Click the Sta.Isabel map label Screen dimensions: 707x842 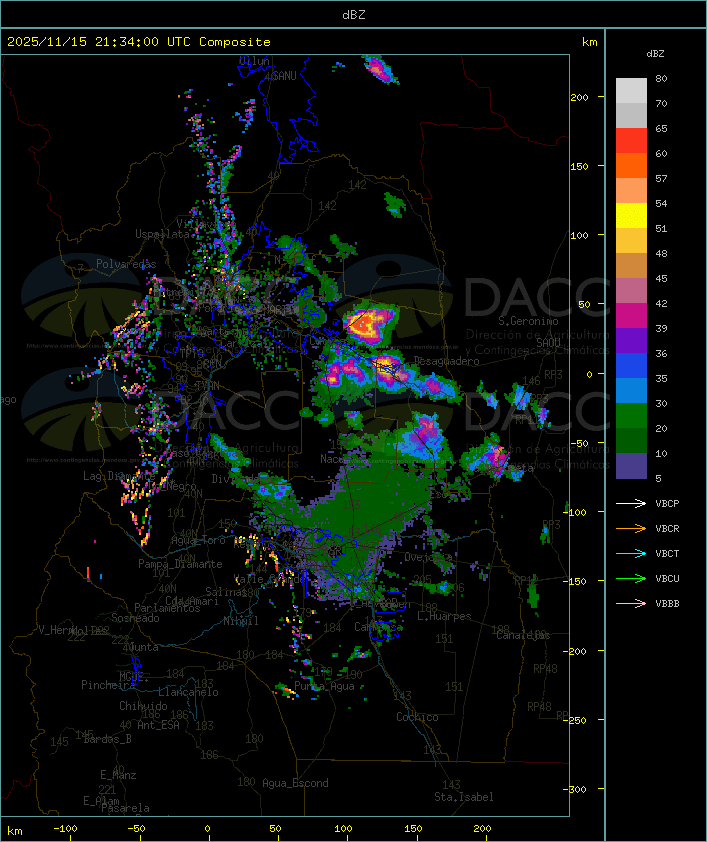pos(464,797)
